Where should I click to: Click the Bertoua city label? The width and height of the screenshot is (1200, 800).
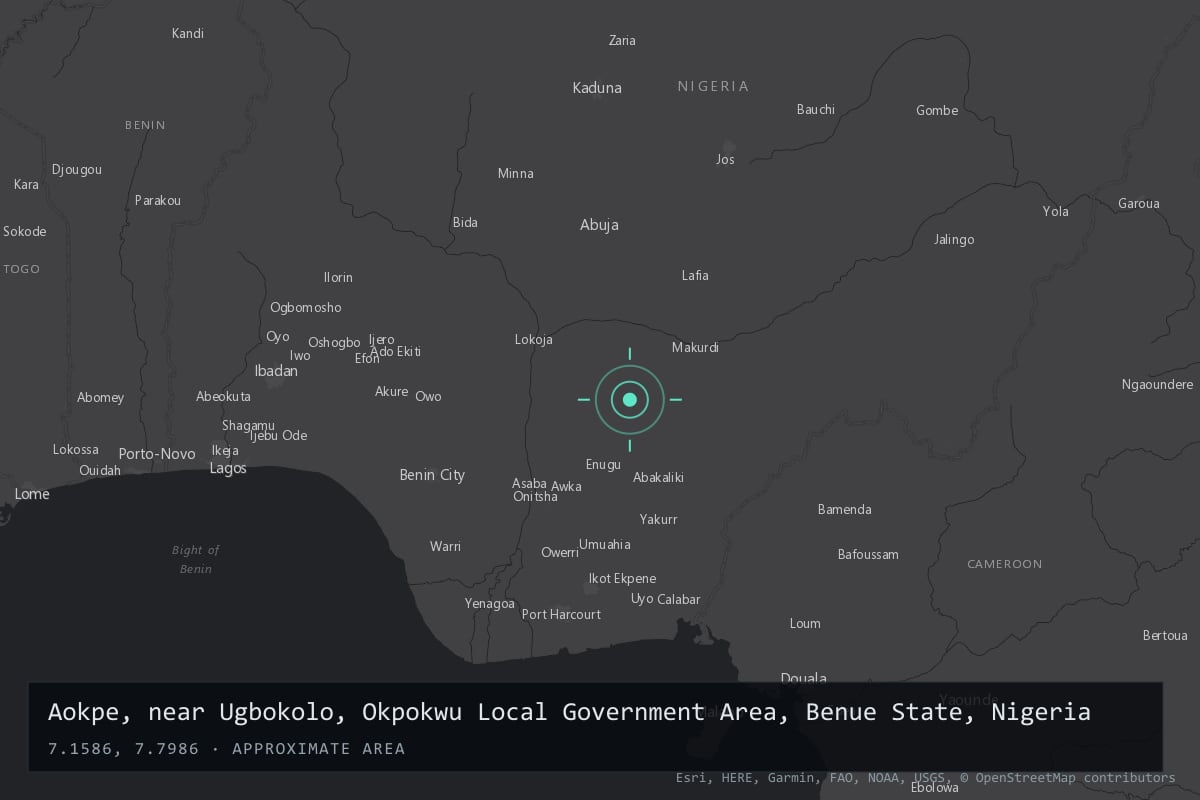[1165, 636]
